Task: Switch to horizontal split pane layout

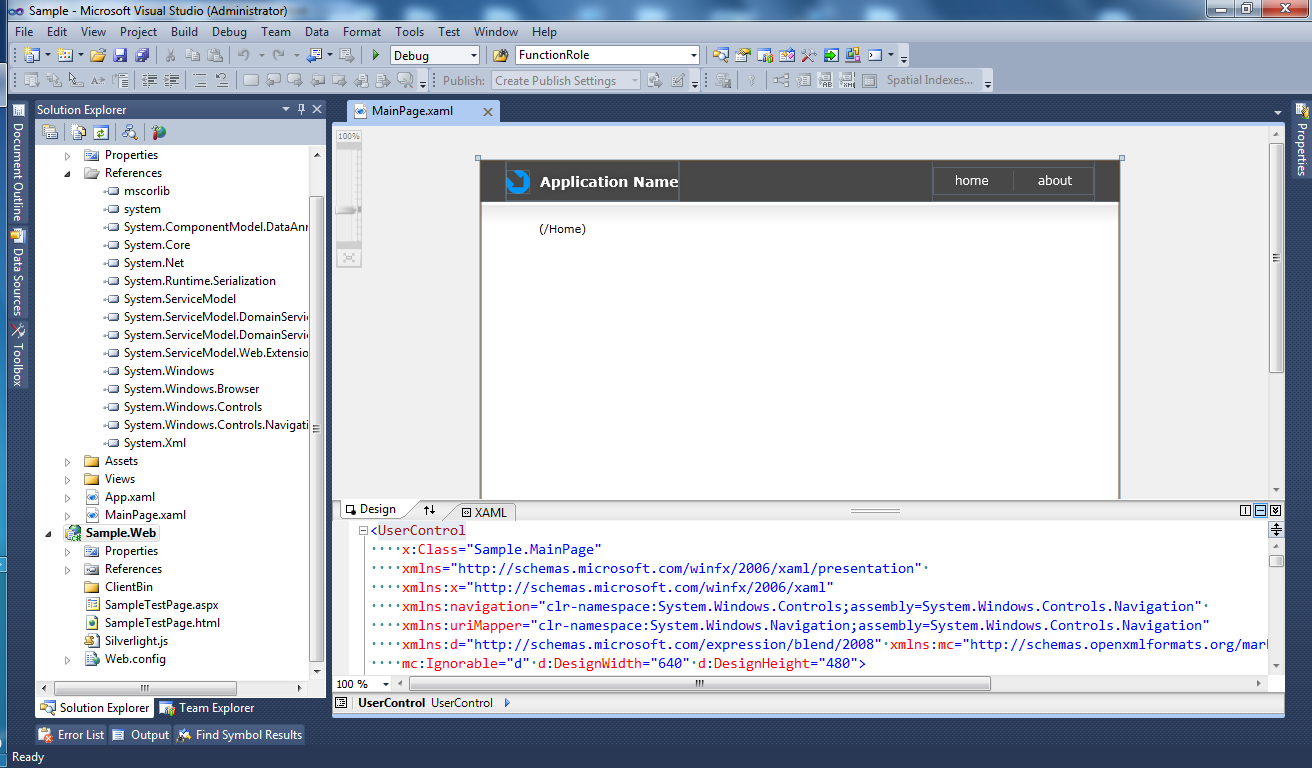Action: (x=1260, y=511)
